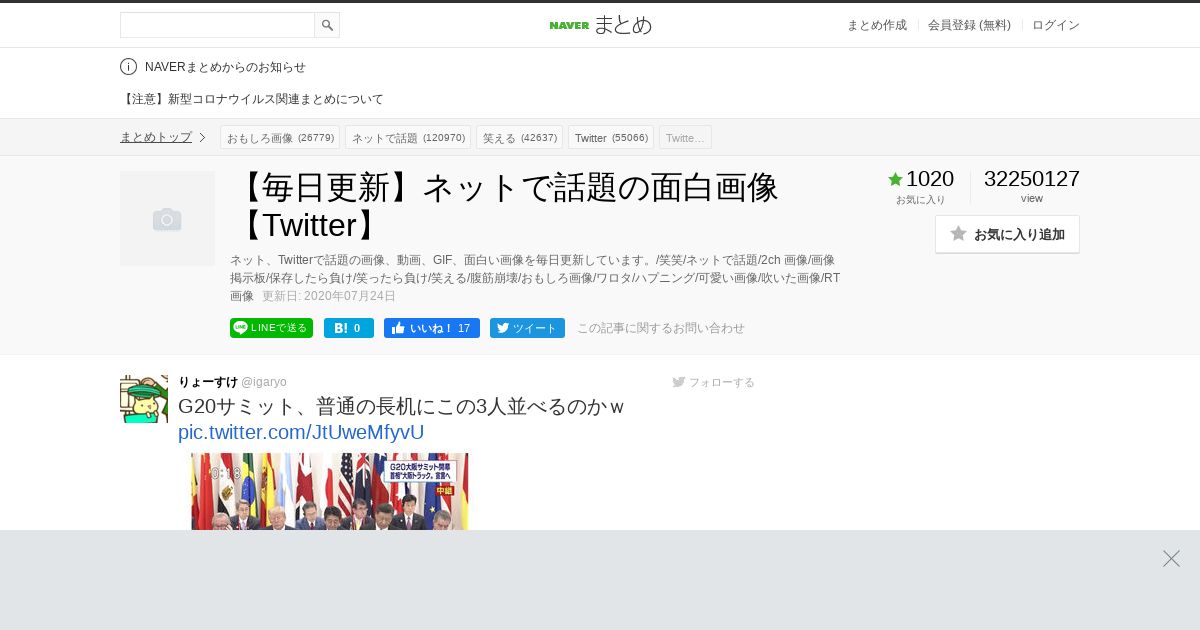Viewport: 1200px width, 630px height.
Task: Click the Hatena bookmark B! button
Action: 349,328
